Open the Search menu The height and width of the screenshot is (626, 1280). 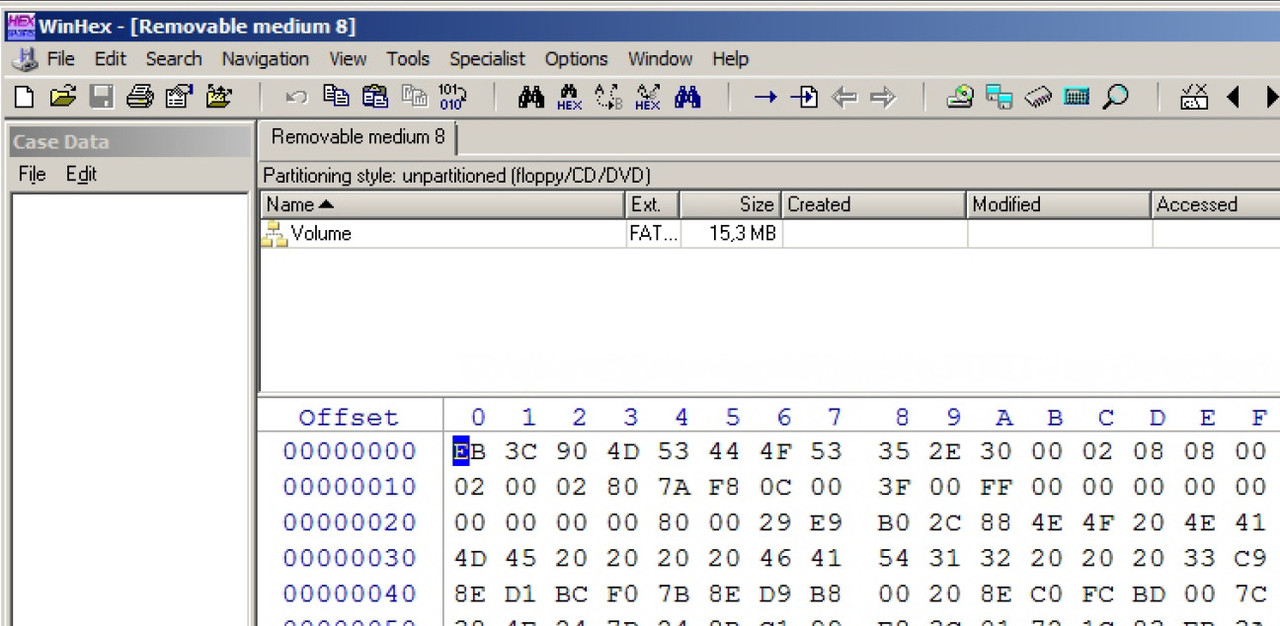[174, 59]
